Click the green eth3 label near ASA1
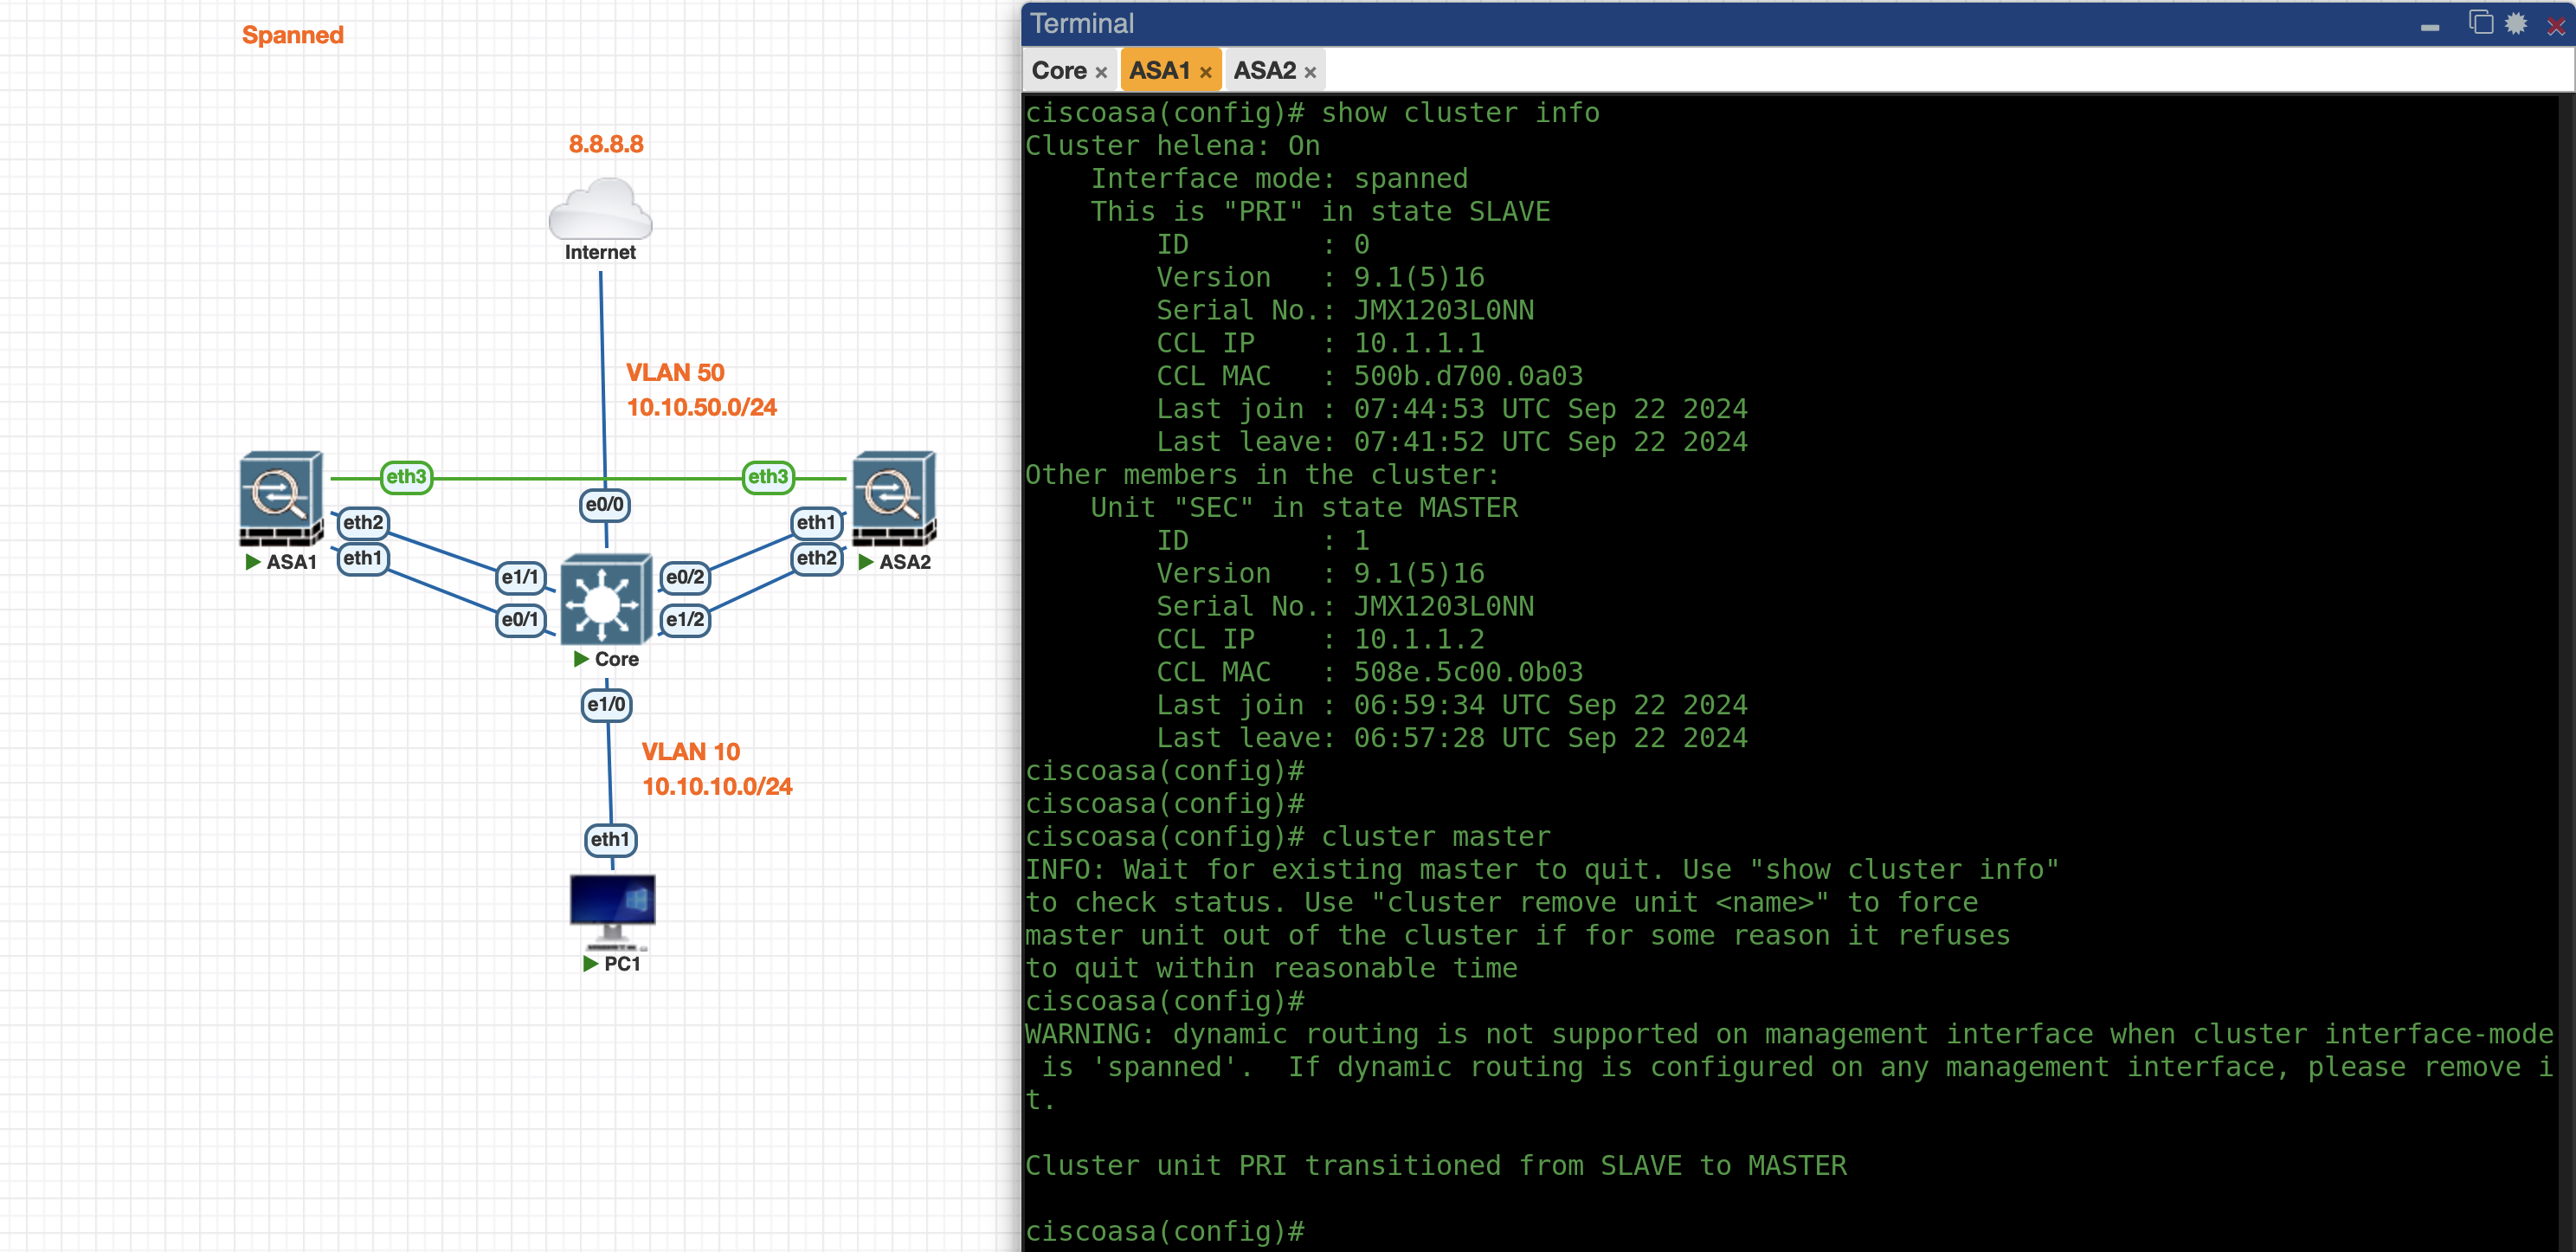Screen dimensions: 2576x1252 tap(406, 477)
